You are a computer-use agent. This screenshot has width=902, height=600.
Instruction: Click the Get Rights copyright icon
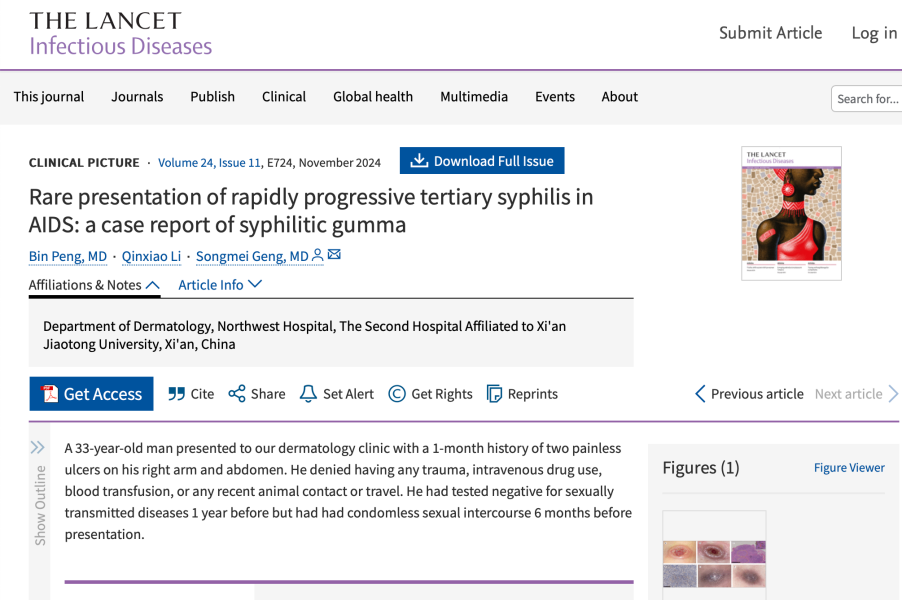(x=397, y=394)
